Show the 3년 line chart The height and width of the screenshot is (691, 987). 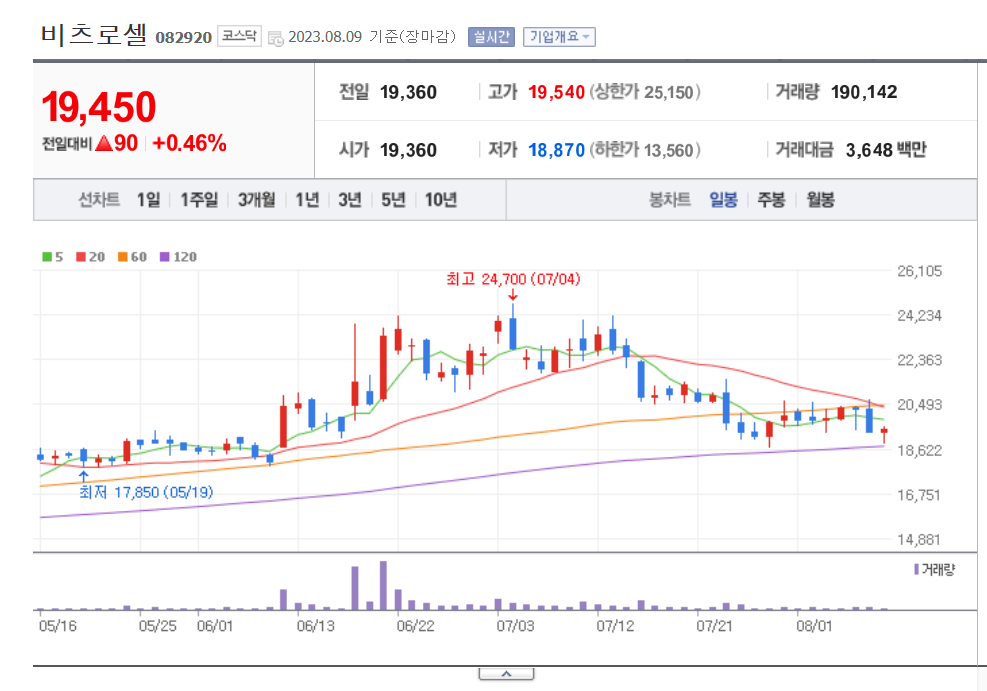350,200
